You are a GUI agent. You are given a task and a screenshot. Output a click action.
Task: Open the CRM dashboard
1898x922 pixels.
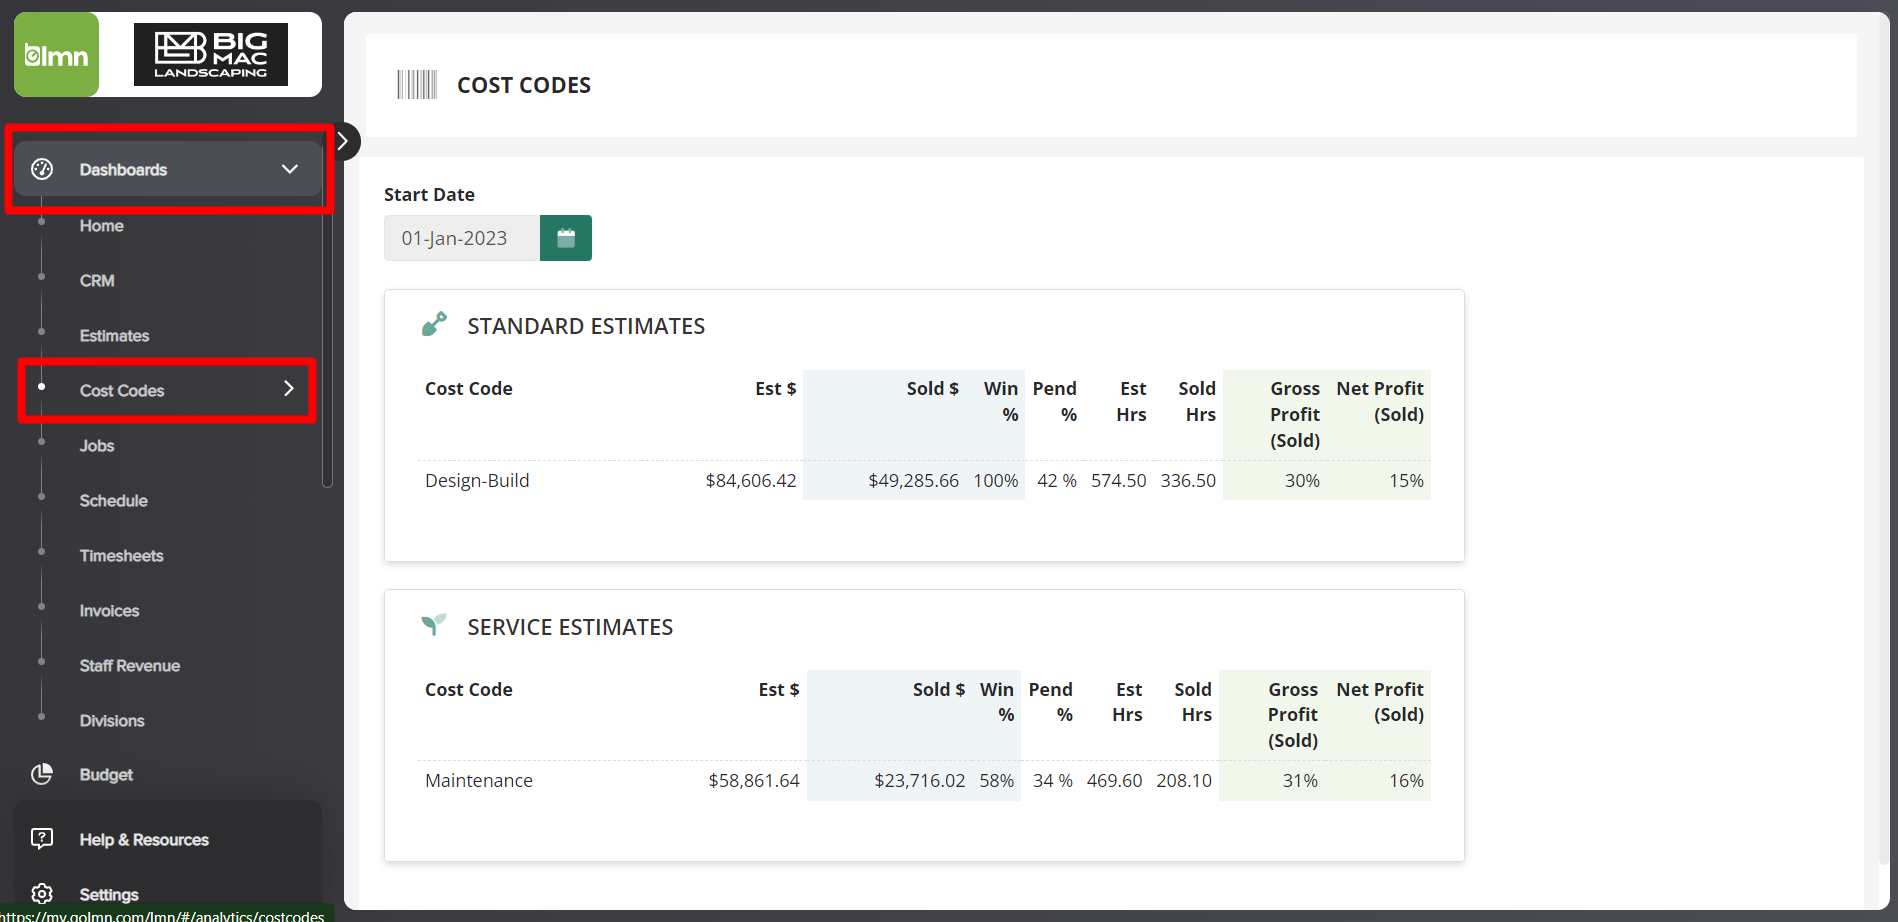point(97,281)
